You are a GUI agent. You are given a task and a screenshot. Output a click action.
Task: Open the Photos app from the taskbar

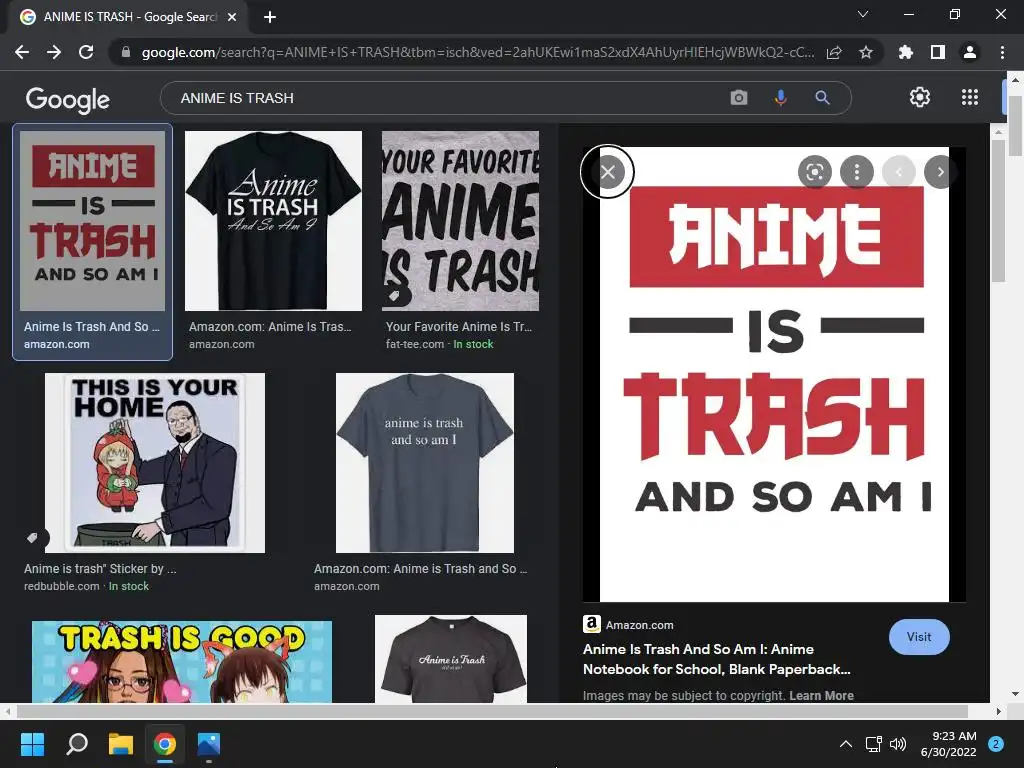(x=208, y=744)
